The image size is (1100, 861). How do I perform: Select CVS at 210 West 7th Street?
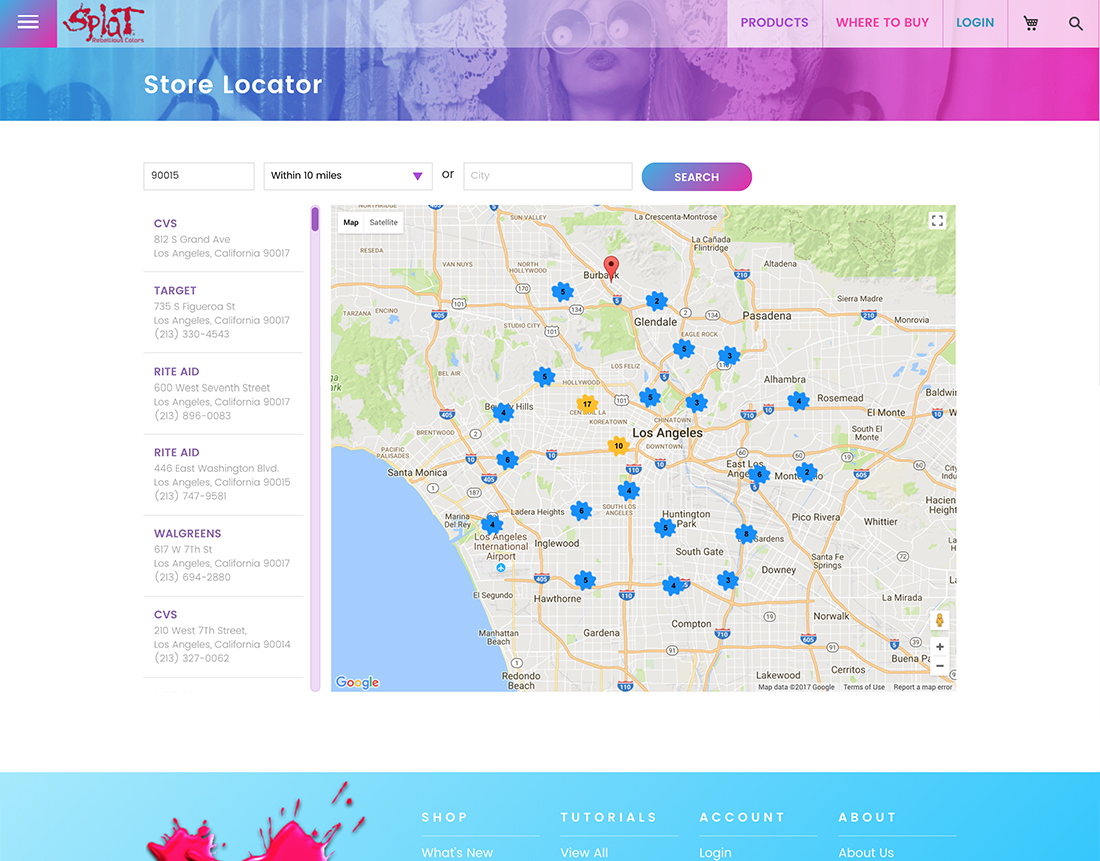(223, 636)
